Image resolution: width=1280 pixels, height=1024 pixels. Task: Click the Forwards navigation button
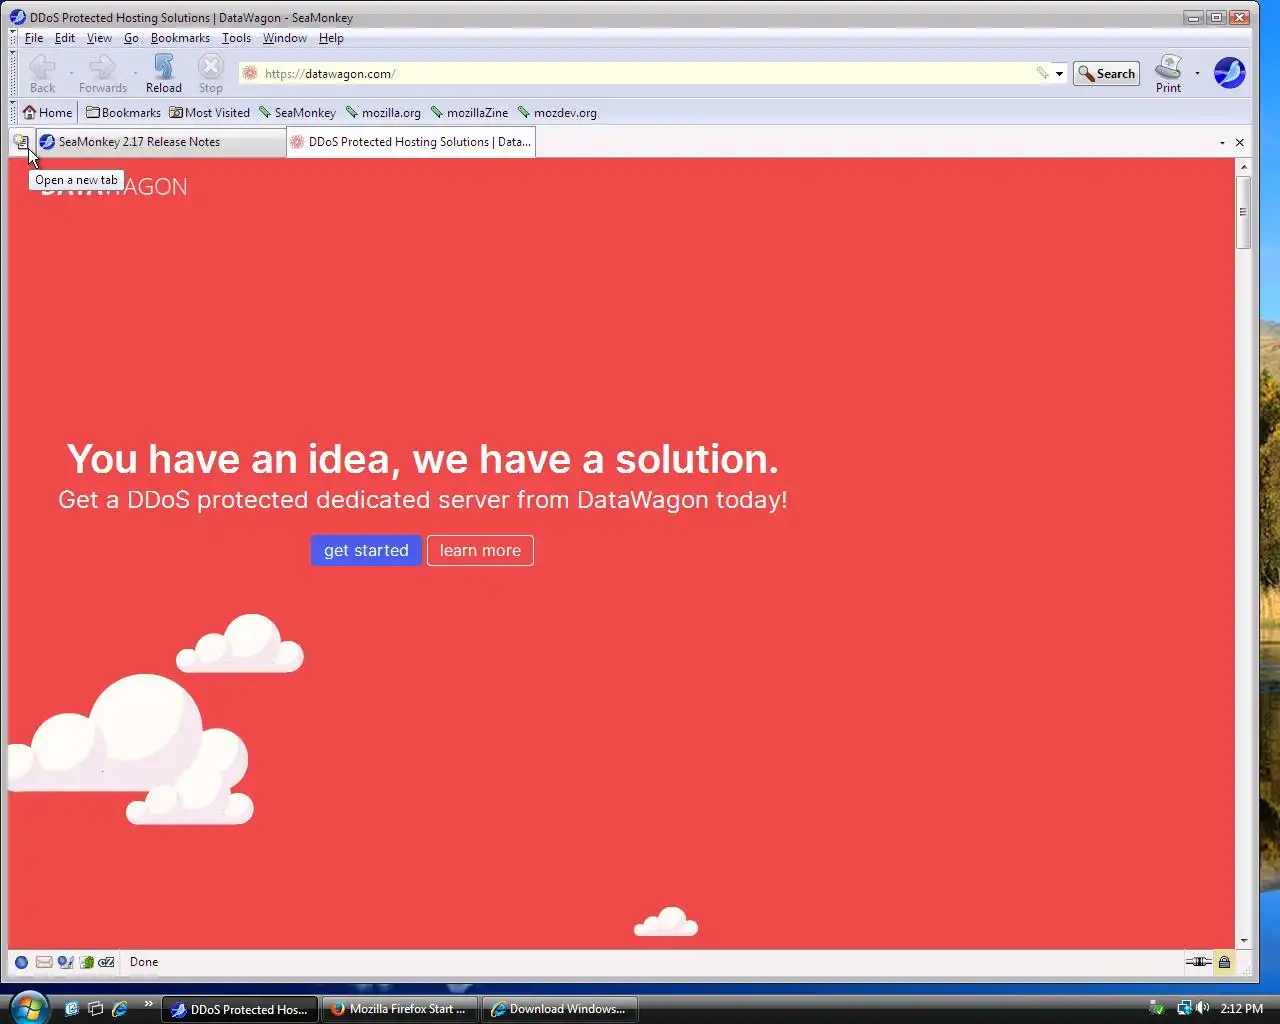point(102,74)
